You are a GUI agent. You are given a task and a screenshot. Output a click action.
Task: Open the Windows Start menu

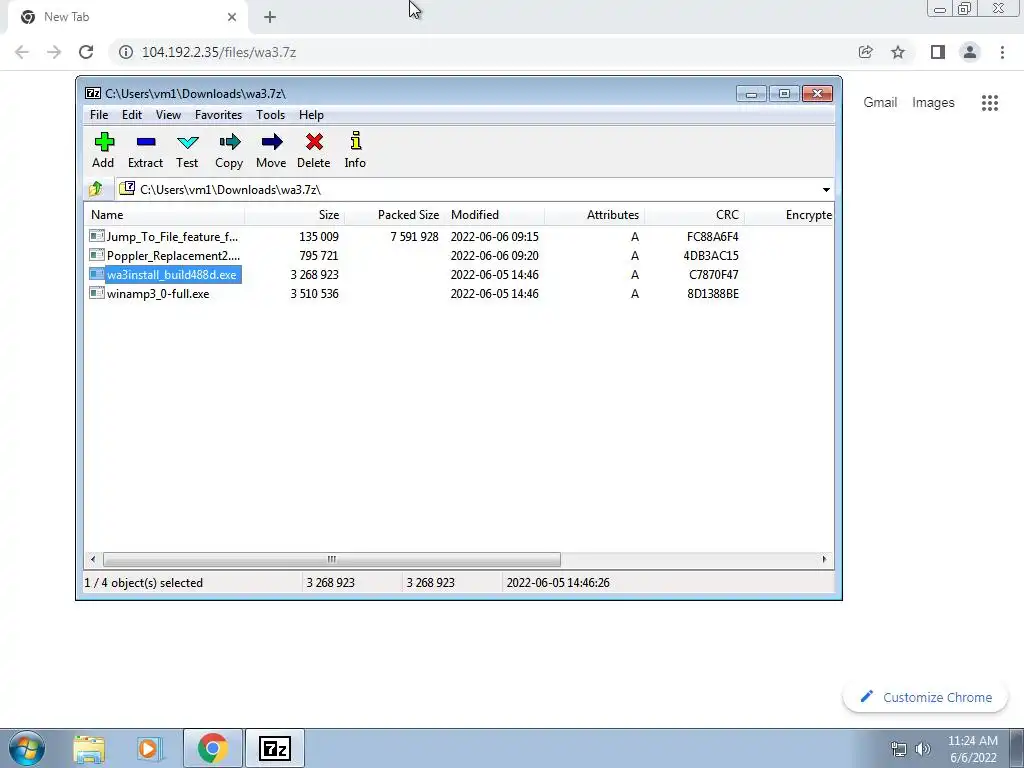26,748
